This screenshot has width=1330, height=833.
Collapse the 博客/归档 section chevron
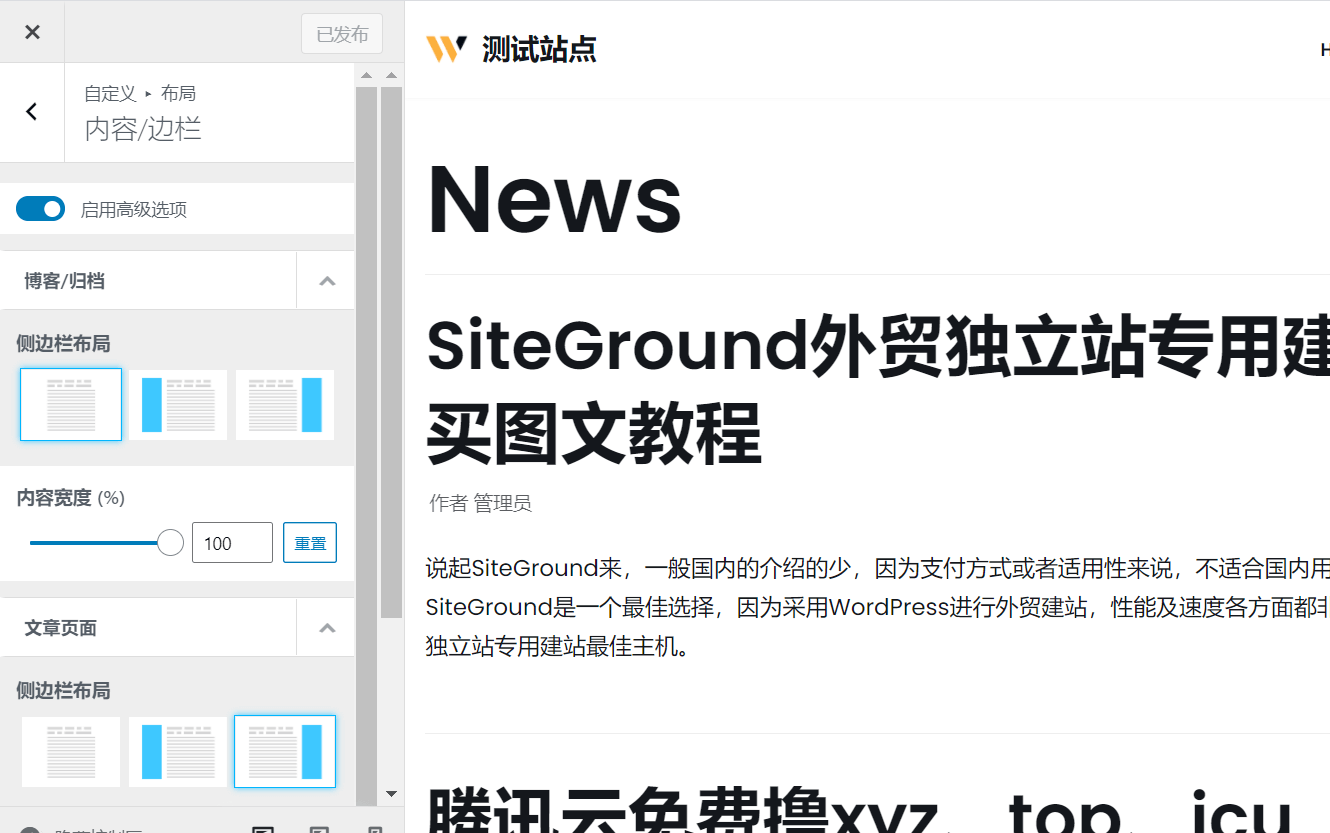(326, 281)
